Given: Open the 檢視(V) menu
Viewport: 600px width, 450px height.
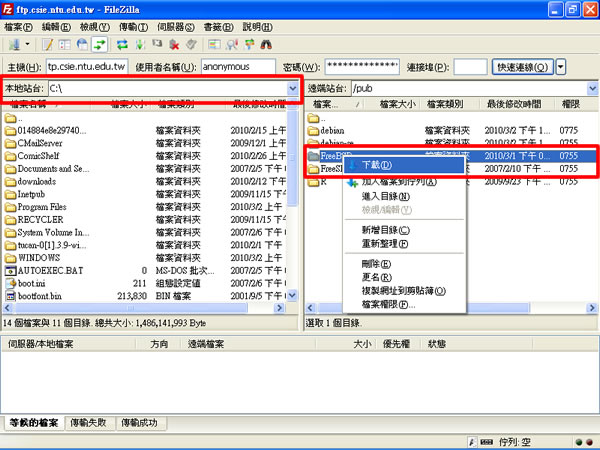Looking at the screenshot, I should [95, 27].
